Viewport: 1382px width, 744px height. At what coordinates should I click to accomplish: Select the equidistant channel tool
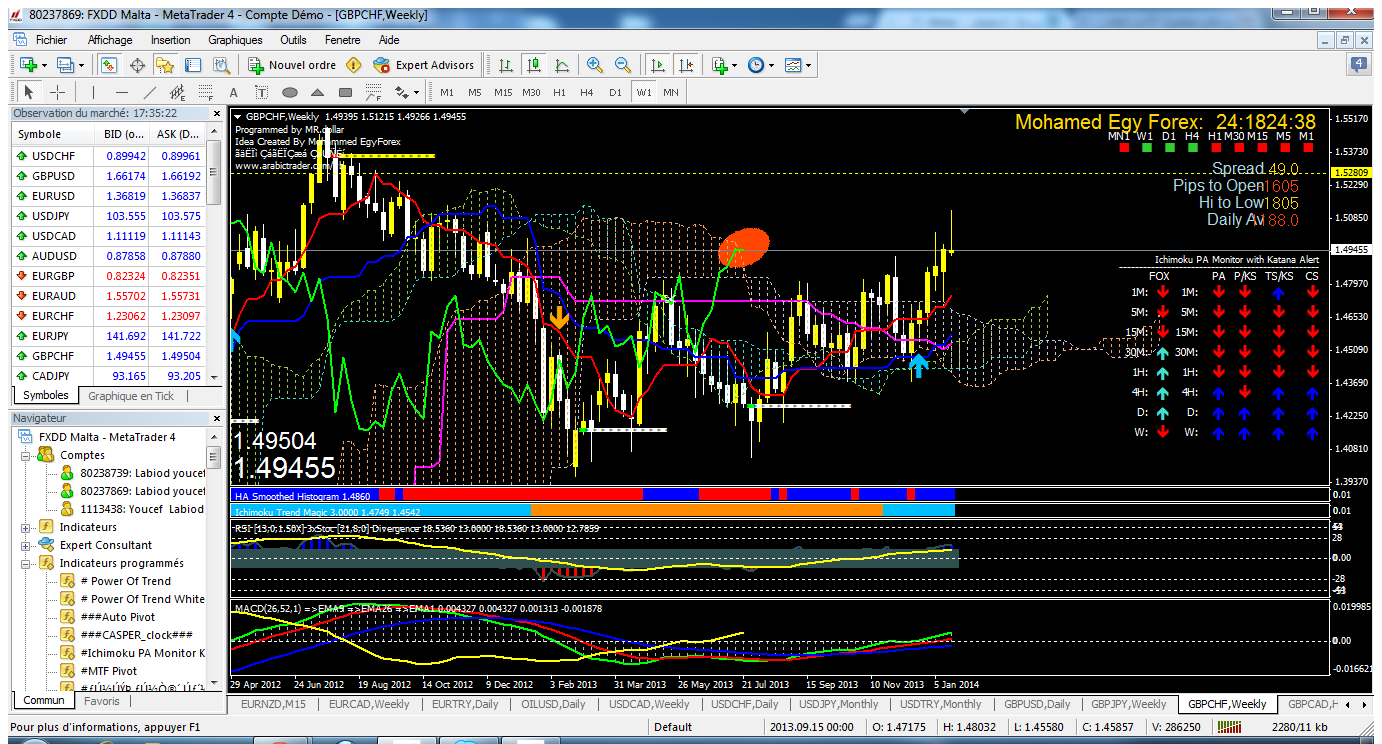[178, 92]
